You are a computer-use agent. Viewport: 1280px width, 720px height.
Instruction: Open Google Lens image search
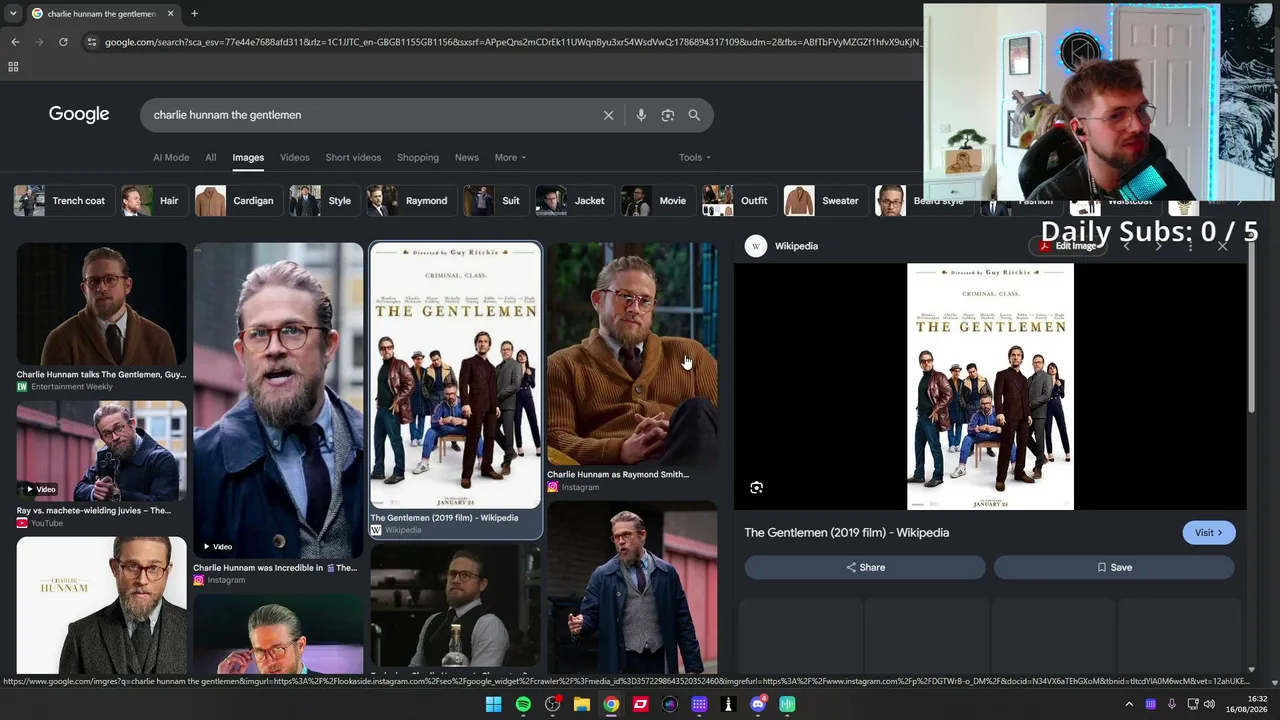[668, 115]
